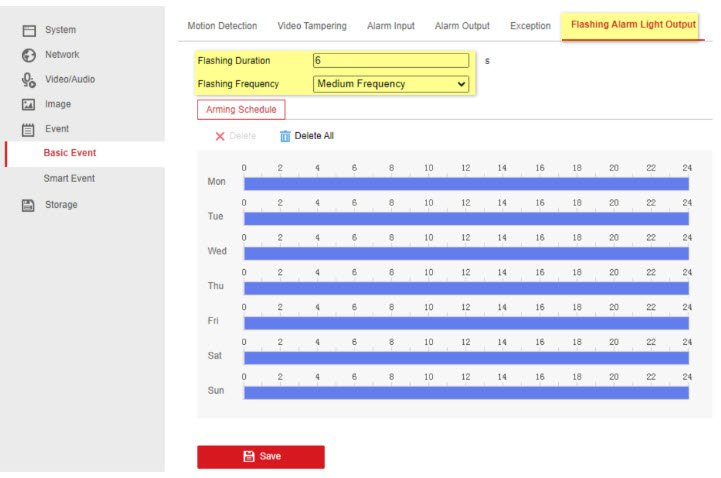The height and width of the screenshot is (478, 721).
Task: Switch to the Motion Detection tab
Action: point(222,26)
